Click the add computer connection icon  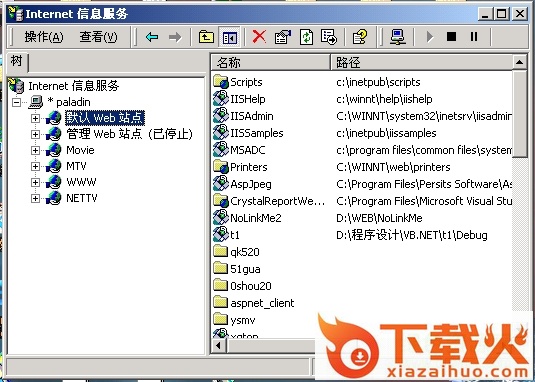[398, 36]
